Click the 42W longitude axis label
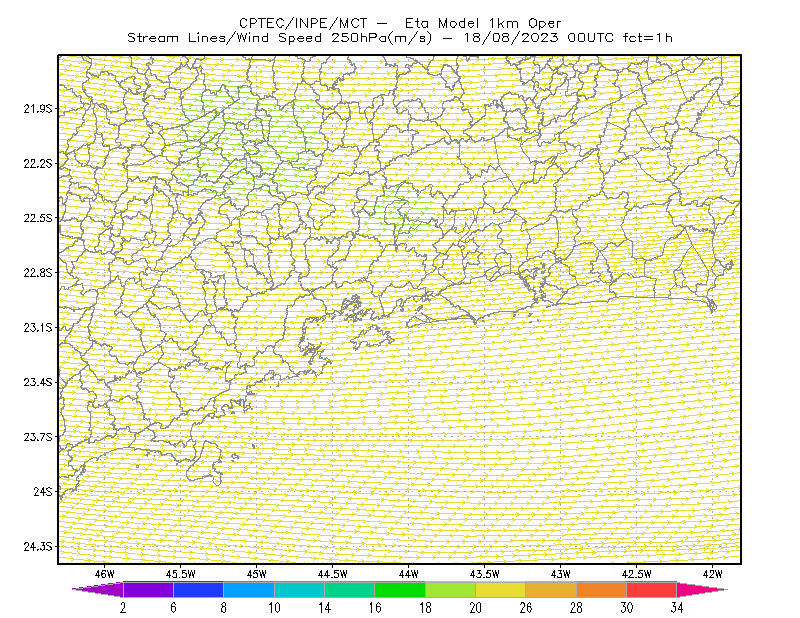 click(x=712, y=574)
